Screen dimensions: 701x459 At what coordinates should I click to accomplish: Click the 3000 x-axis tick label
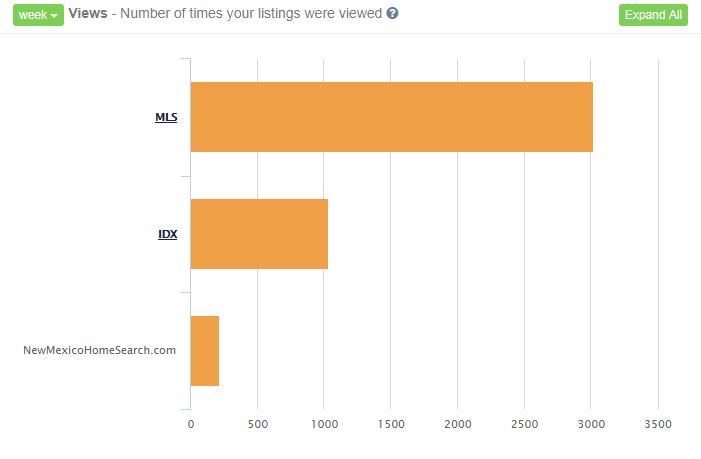(x=591, y=424)
